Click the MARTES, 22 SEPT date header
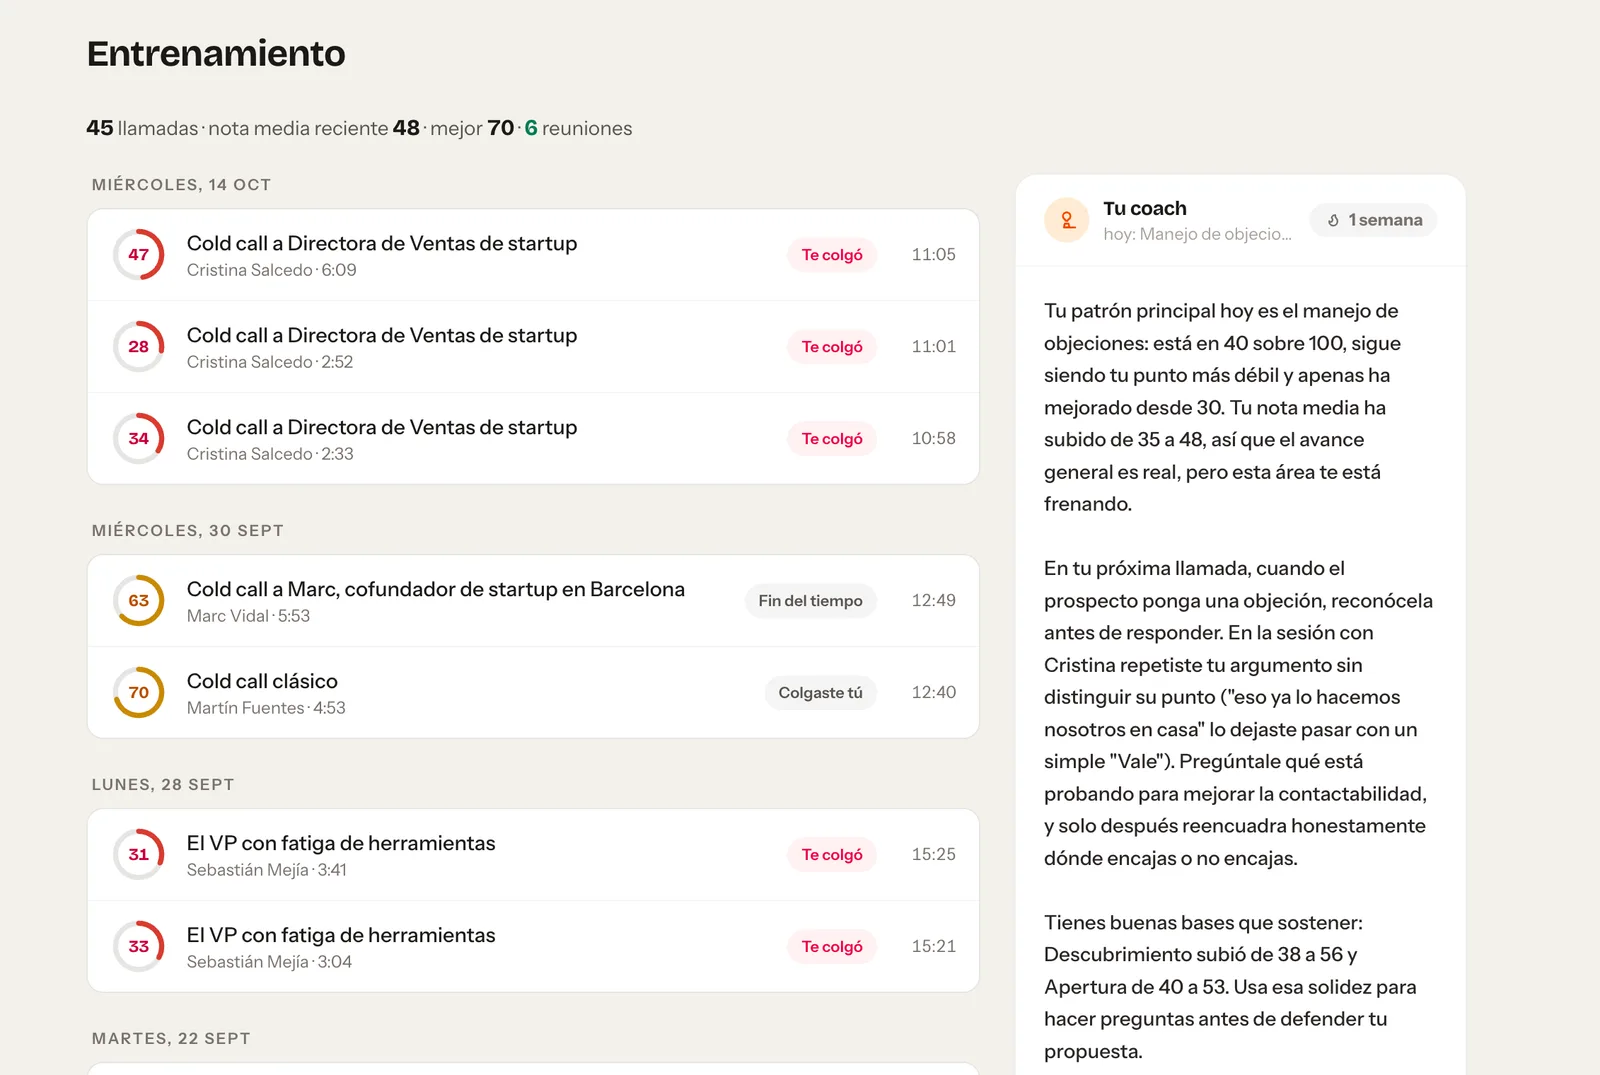The width and height of the screenshot is (1600, 1075). pyautogui.click(x=171, y=1039)
